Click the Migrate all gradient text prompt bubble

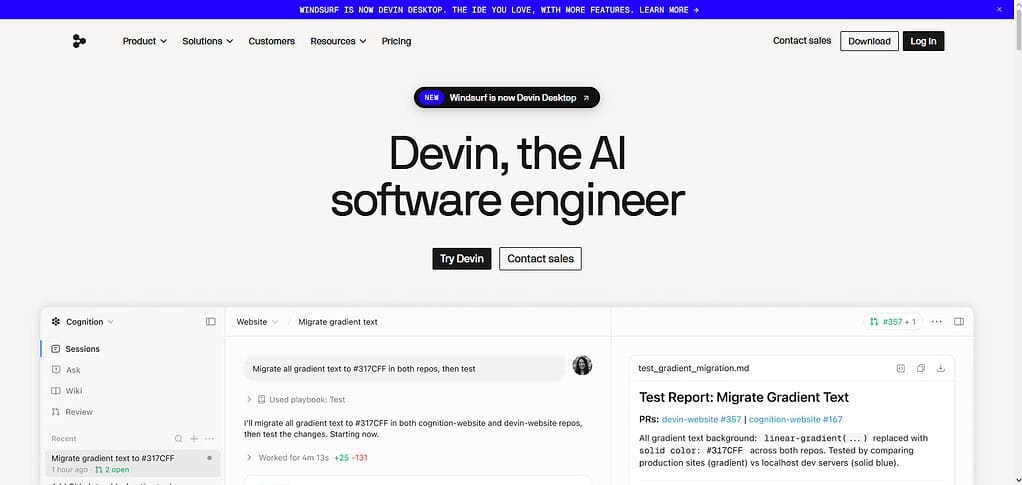coord(404,368)
